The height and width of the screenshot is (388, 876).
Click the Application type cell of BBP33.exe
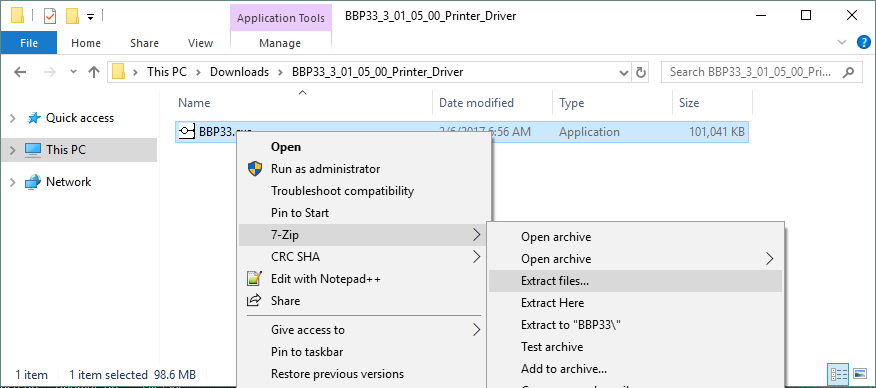[x=589, y=132]
